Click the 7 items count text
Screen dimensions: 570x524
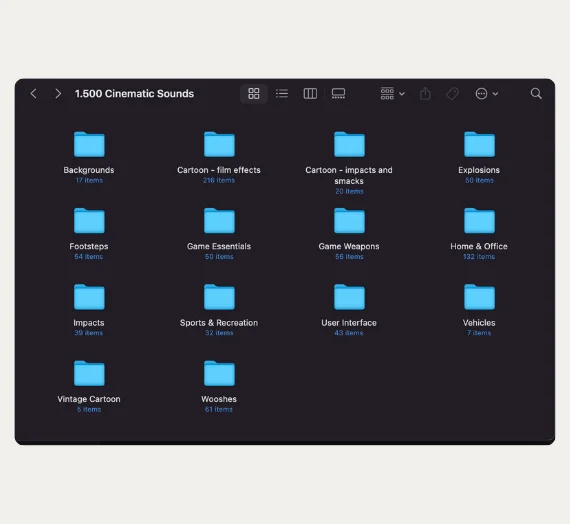[479, 333]
